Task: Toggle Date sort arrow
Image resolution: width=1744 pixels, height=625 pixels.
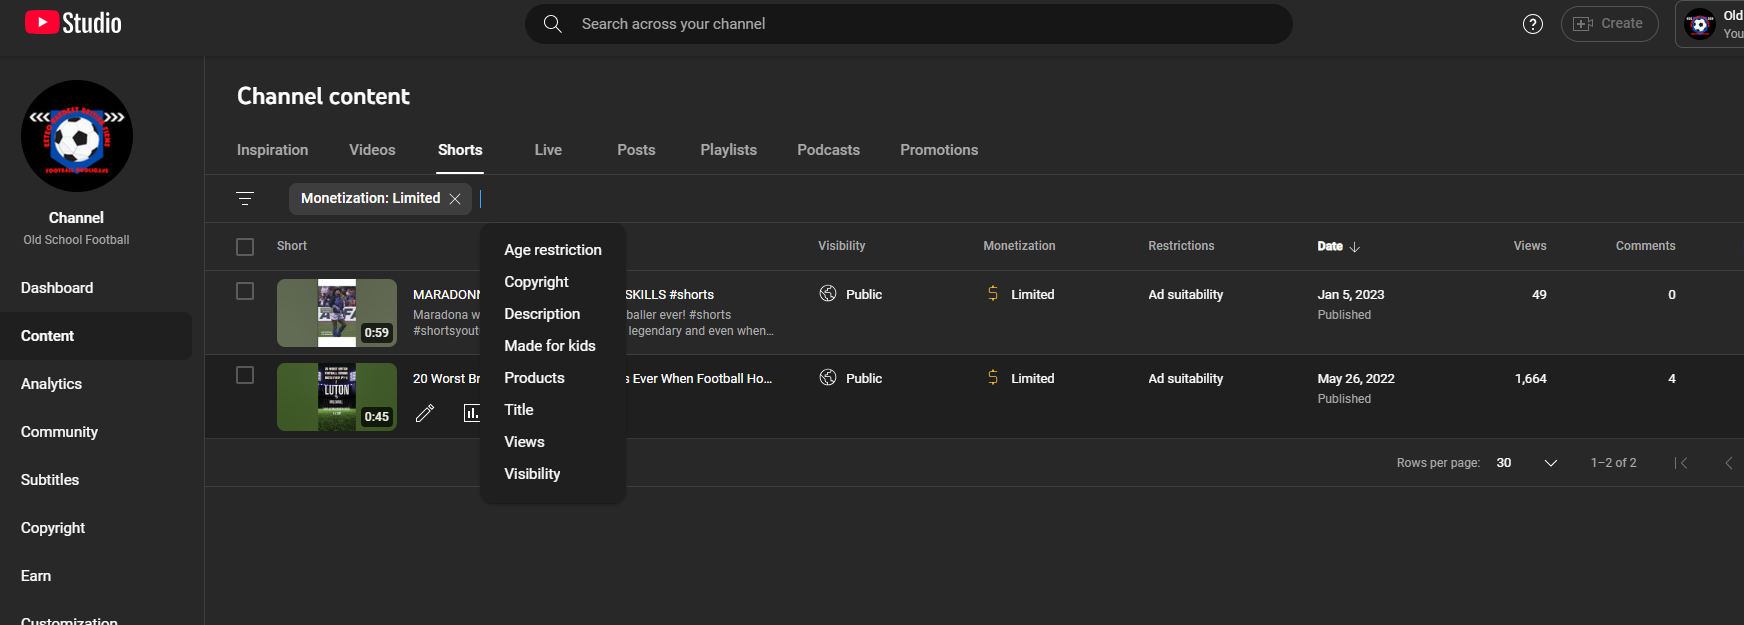Action: pos(1355,246)
